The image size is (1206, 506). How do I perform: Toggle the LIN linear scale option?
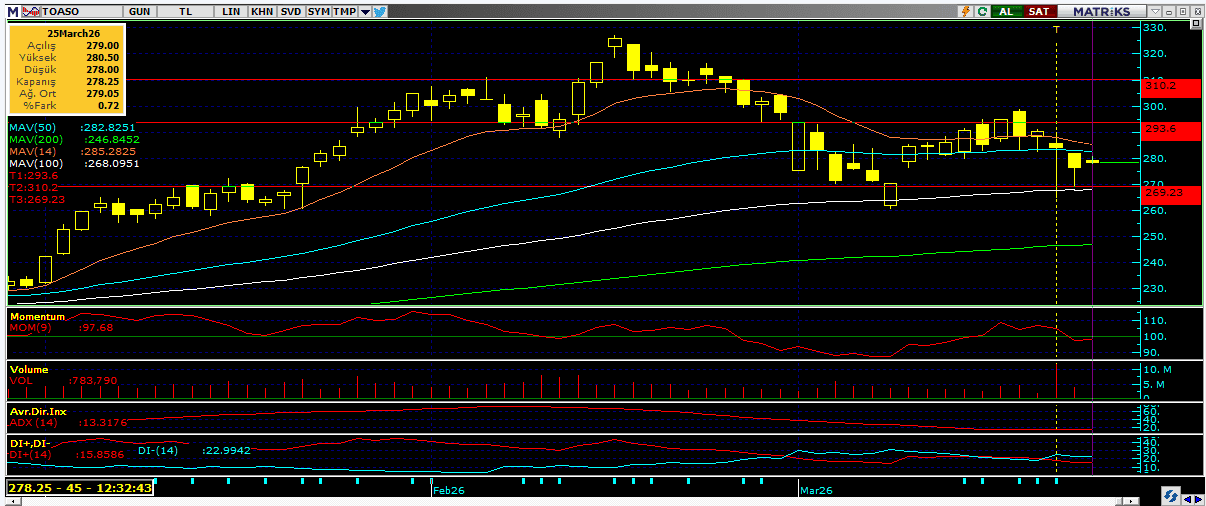coord(232,11)
